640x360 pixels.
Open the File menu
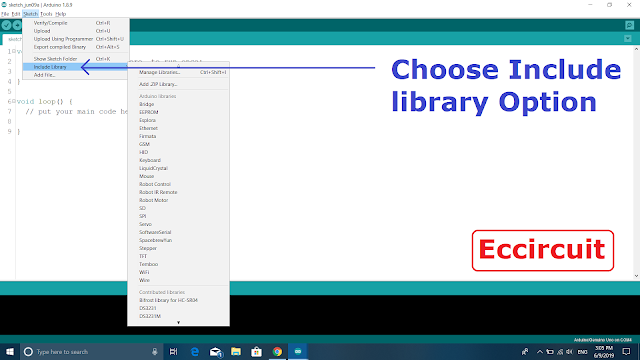pos(5,14)
